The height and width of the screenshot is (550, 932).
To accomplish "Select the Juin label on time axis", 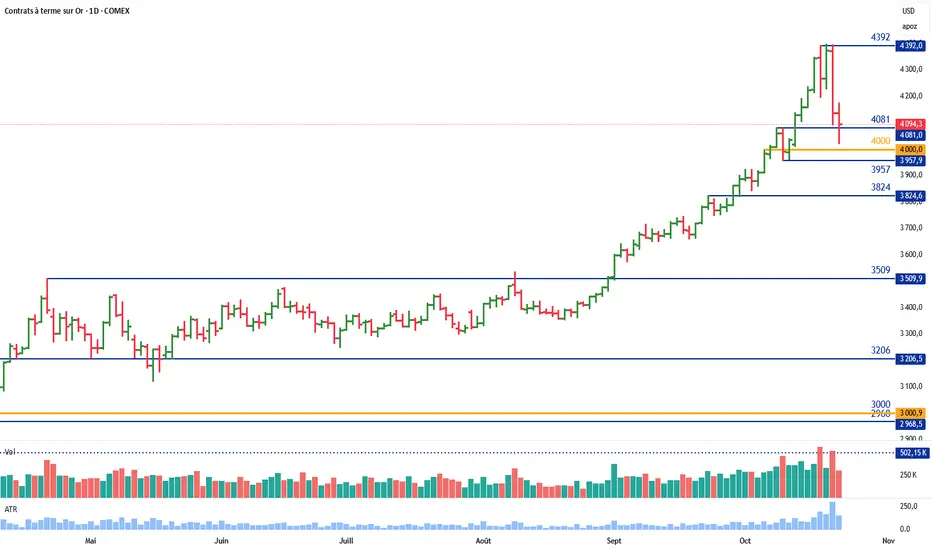I will pyautogui.click(x=221, y=540).
